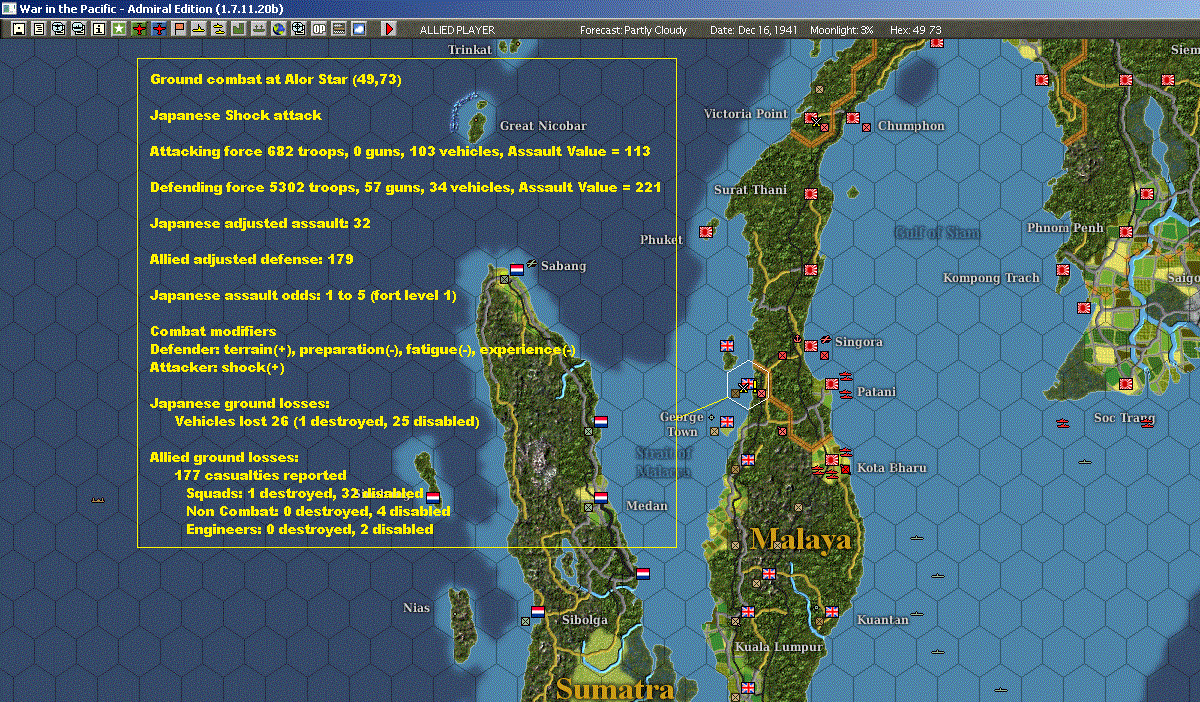The height and width of the screenshot is (702, 1200).
Task: Click the green factory toolbar icon
Action: tap(238, 29)
